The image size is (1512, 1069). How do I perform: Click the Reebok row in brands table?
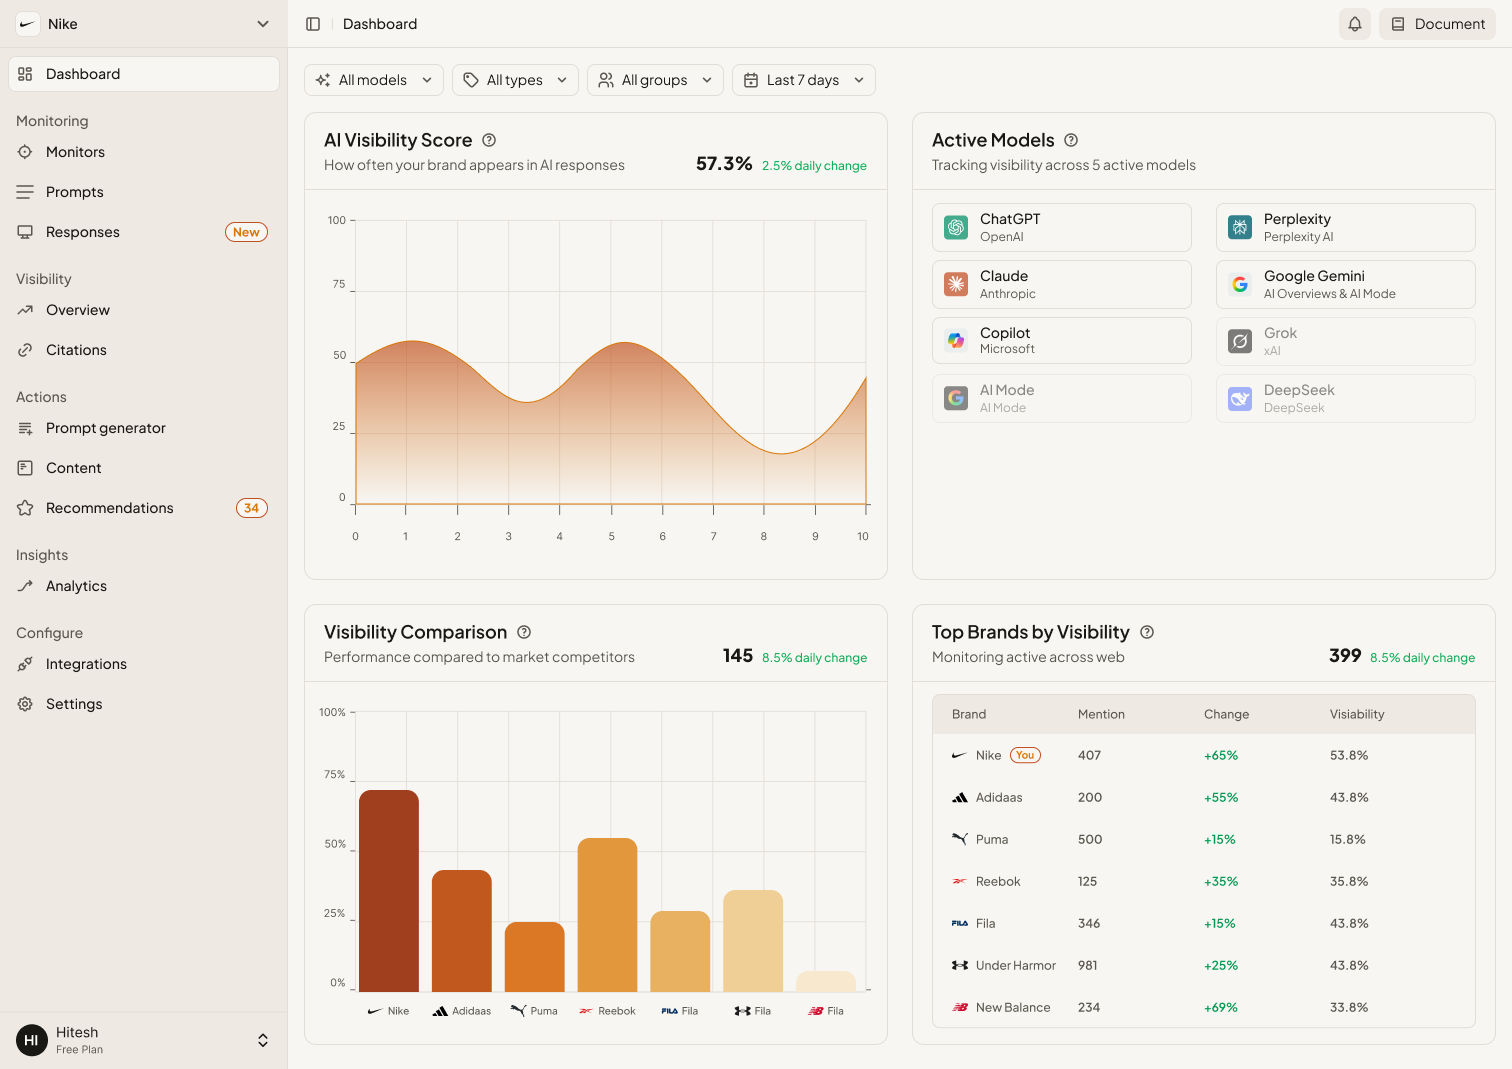1204,881
